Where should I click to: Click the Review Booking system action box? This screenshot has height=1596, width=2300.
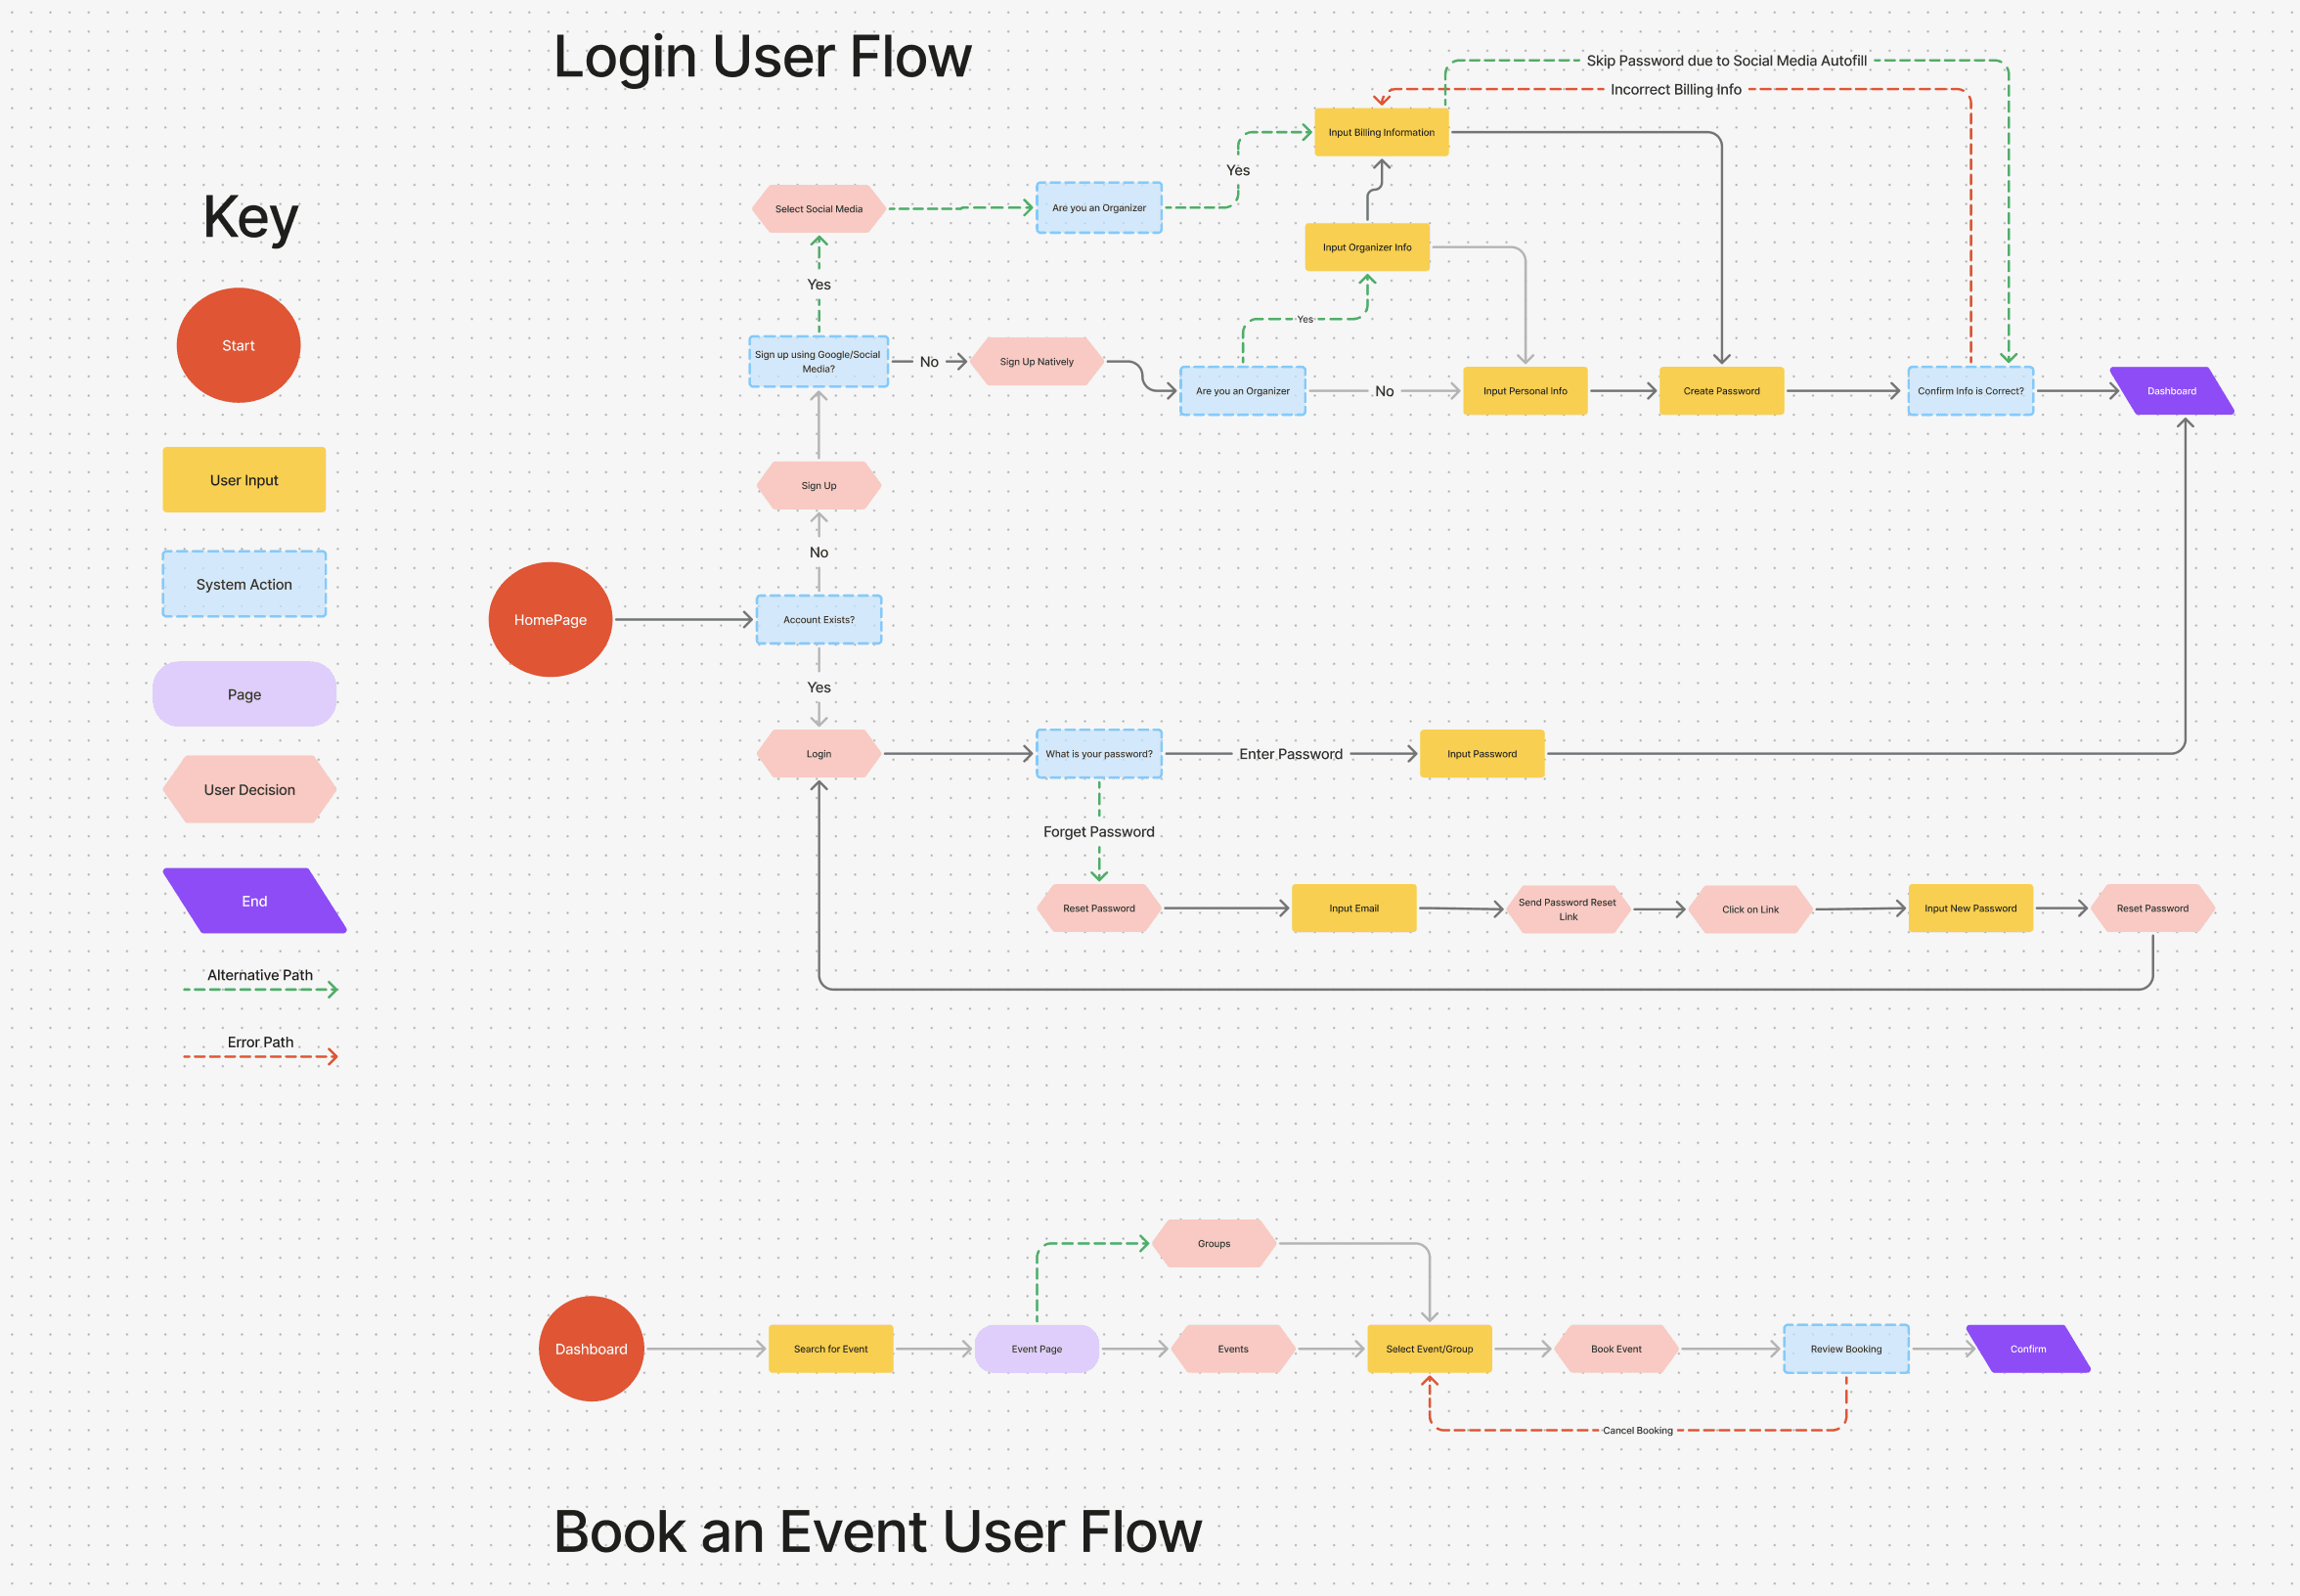(1845, 1348)
